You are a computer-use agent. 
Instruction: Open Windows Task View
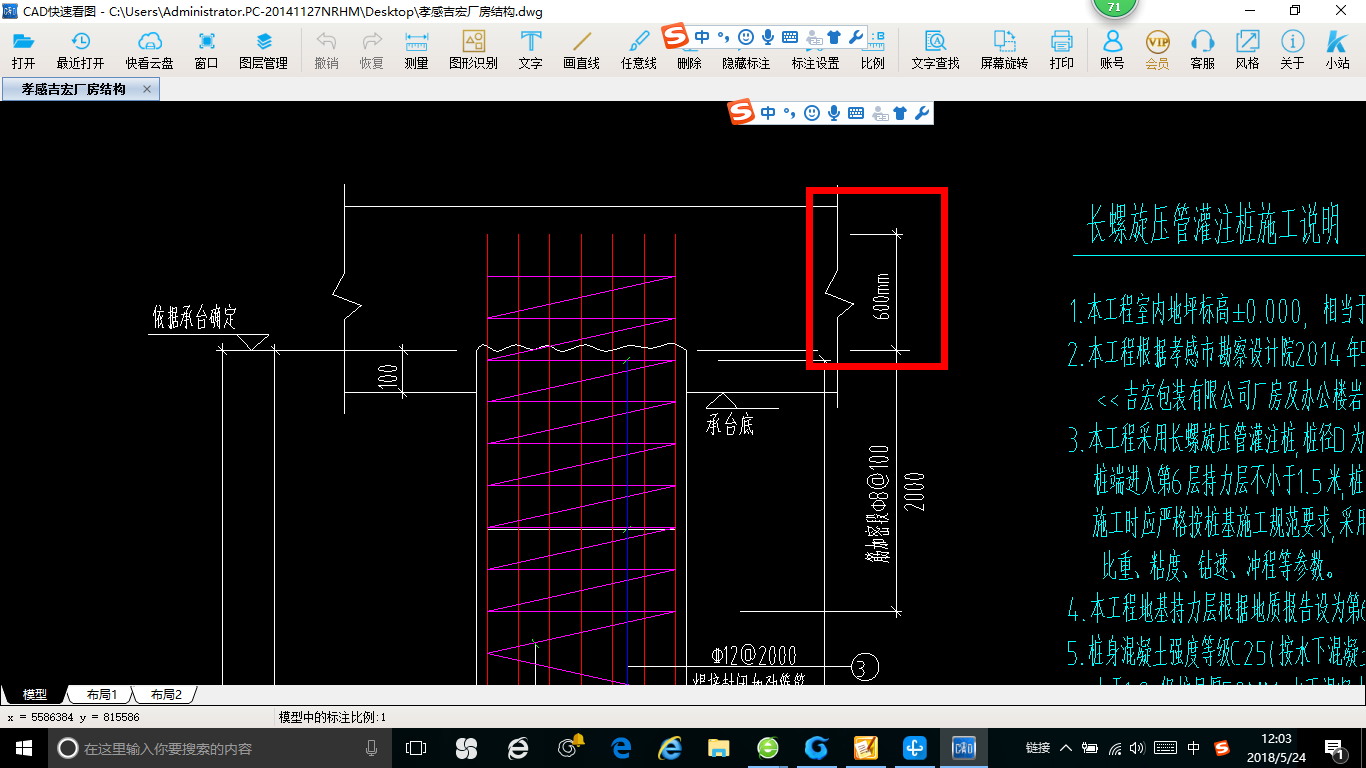[416, 748]
